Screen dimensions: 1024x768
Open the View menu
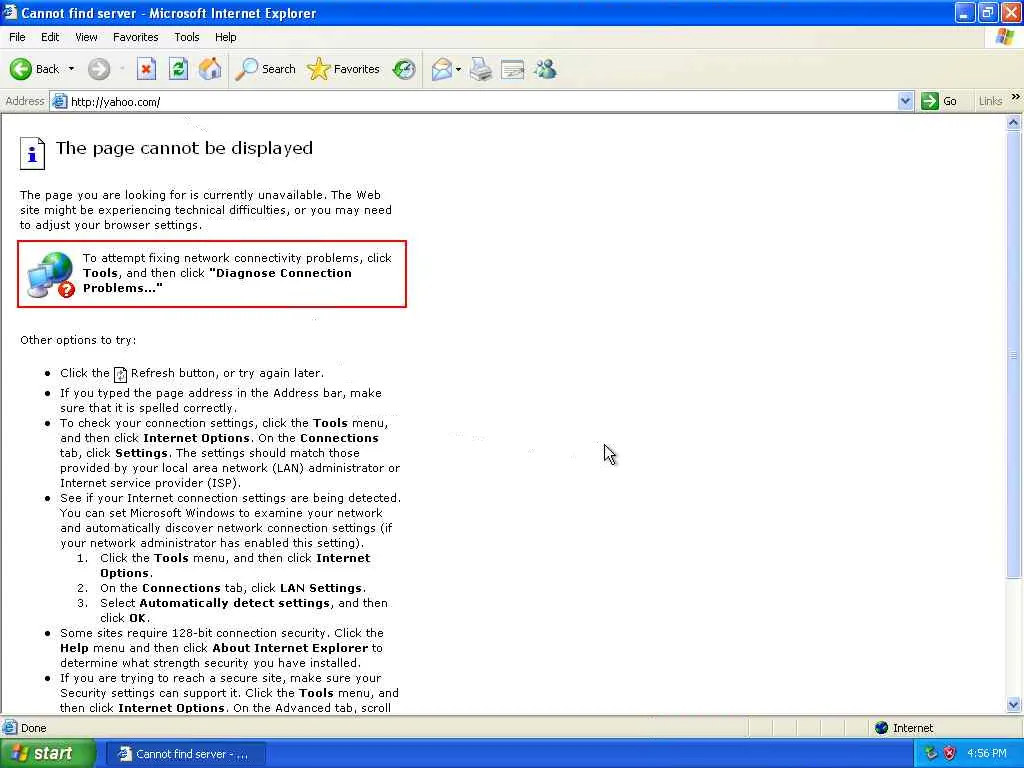pos(86,37)
